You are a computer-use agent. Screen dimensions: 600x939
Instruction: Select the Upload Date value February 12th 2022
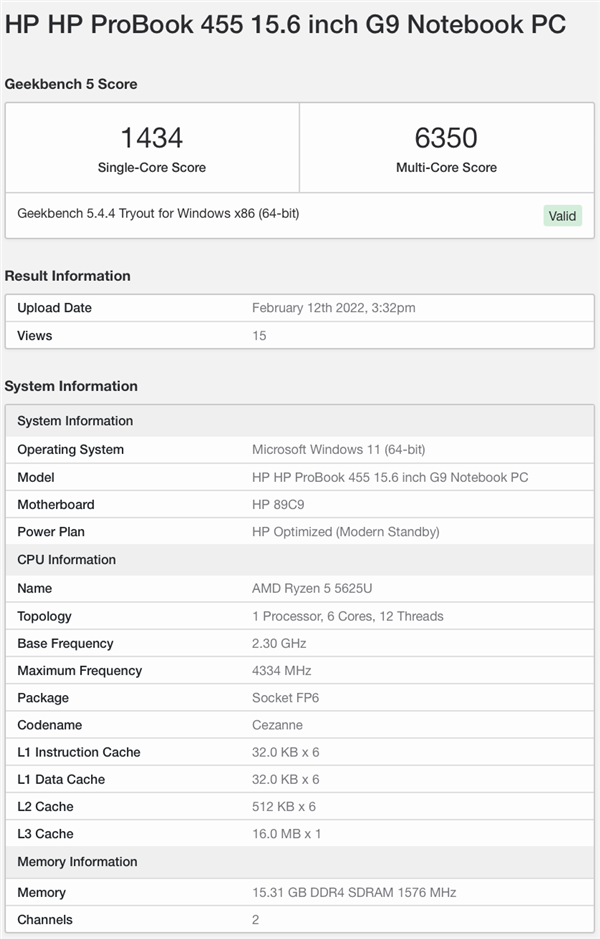coord(333,308)
